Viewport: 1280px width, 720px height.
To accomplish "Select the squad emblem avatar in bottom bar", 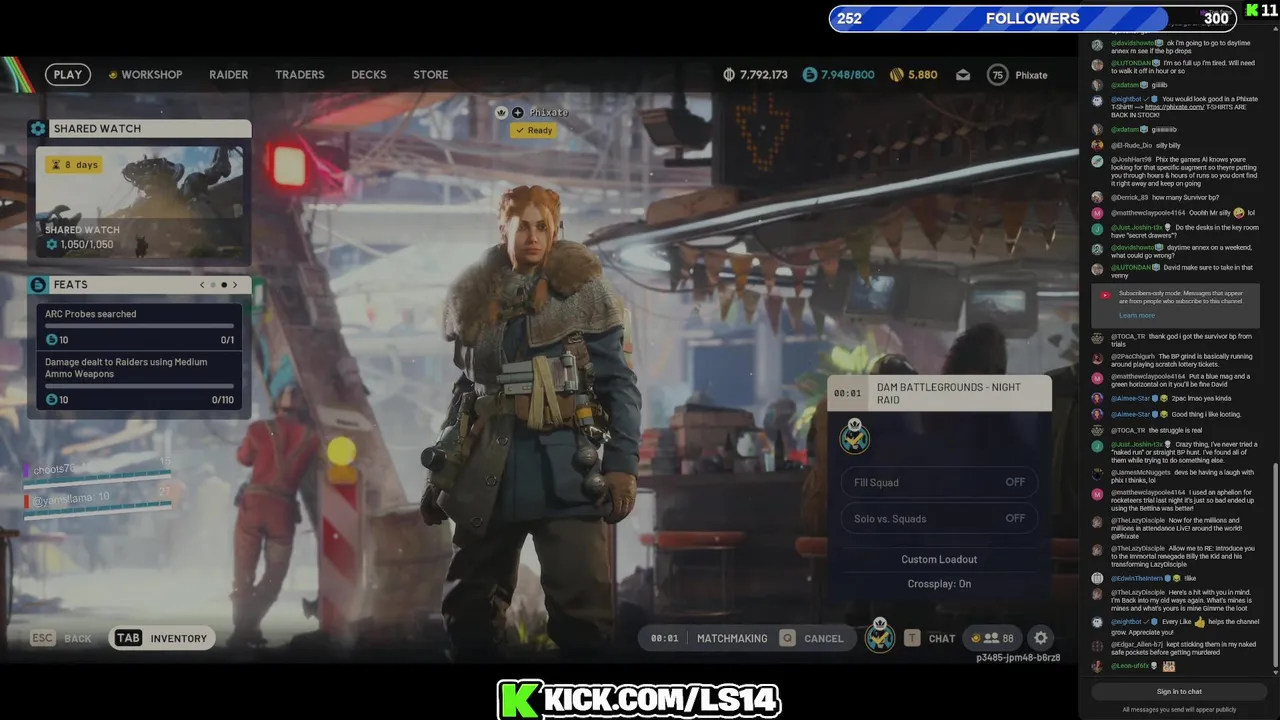I will [x=880, y=636].
